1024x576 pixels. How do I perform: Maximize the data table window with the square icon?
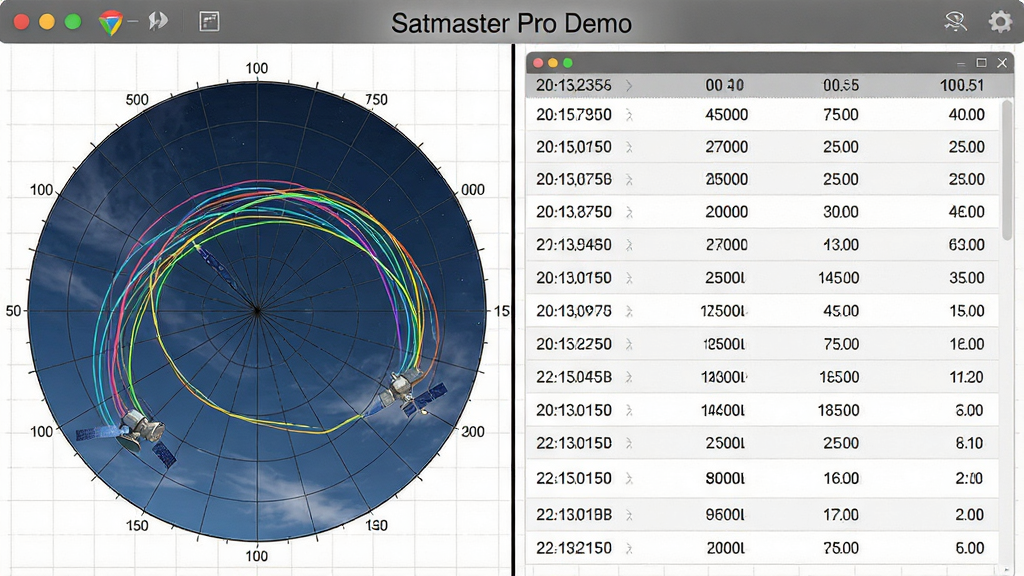click(981, 63)
